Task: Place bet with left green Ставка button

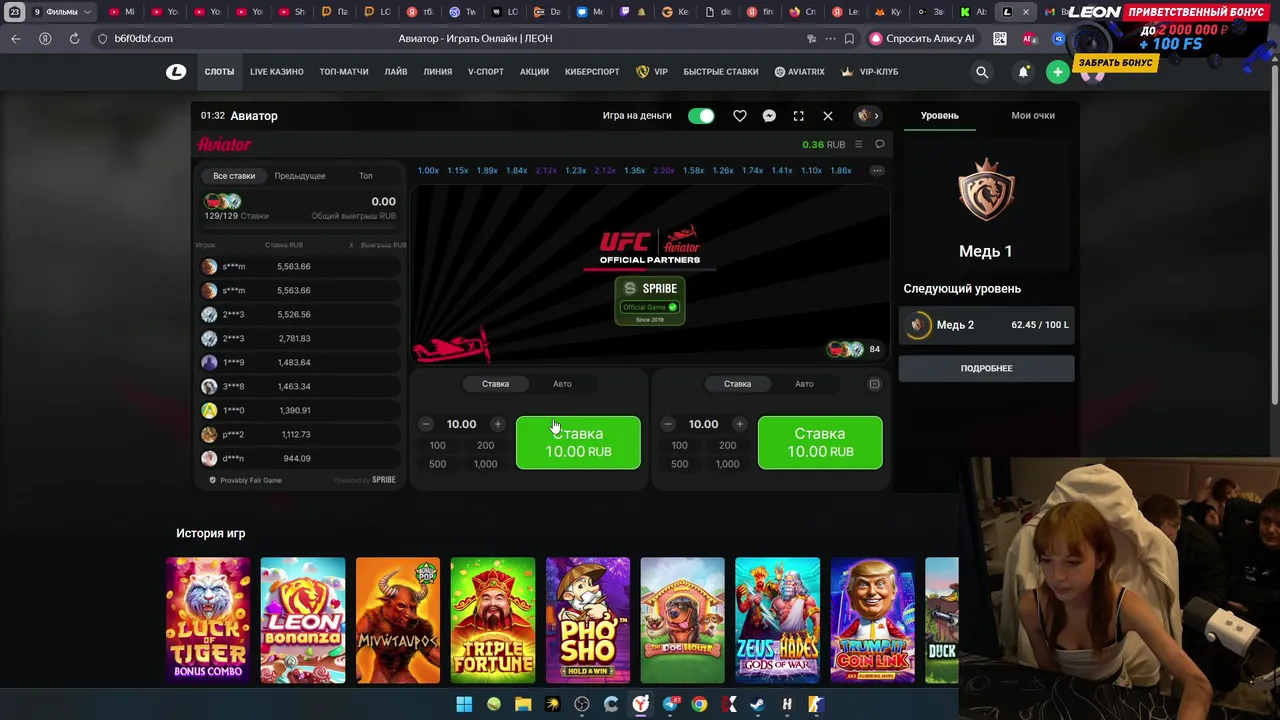Action: 578,442
